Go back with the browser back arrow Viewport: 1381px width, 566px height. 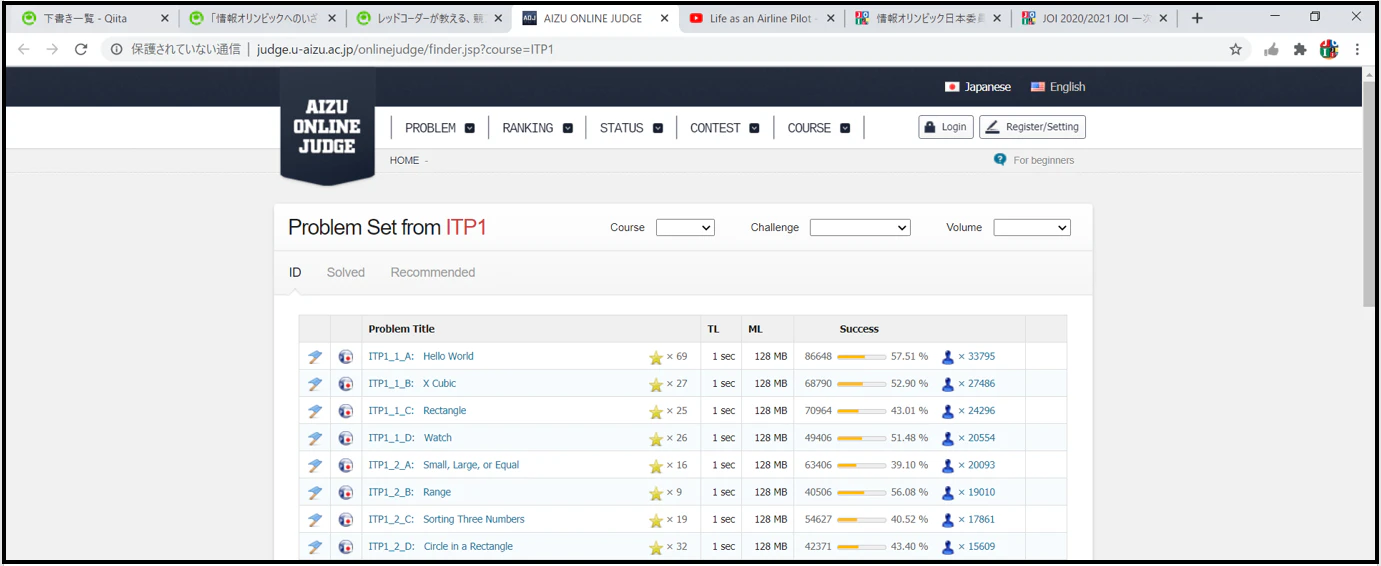[24, 49]
